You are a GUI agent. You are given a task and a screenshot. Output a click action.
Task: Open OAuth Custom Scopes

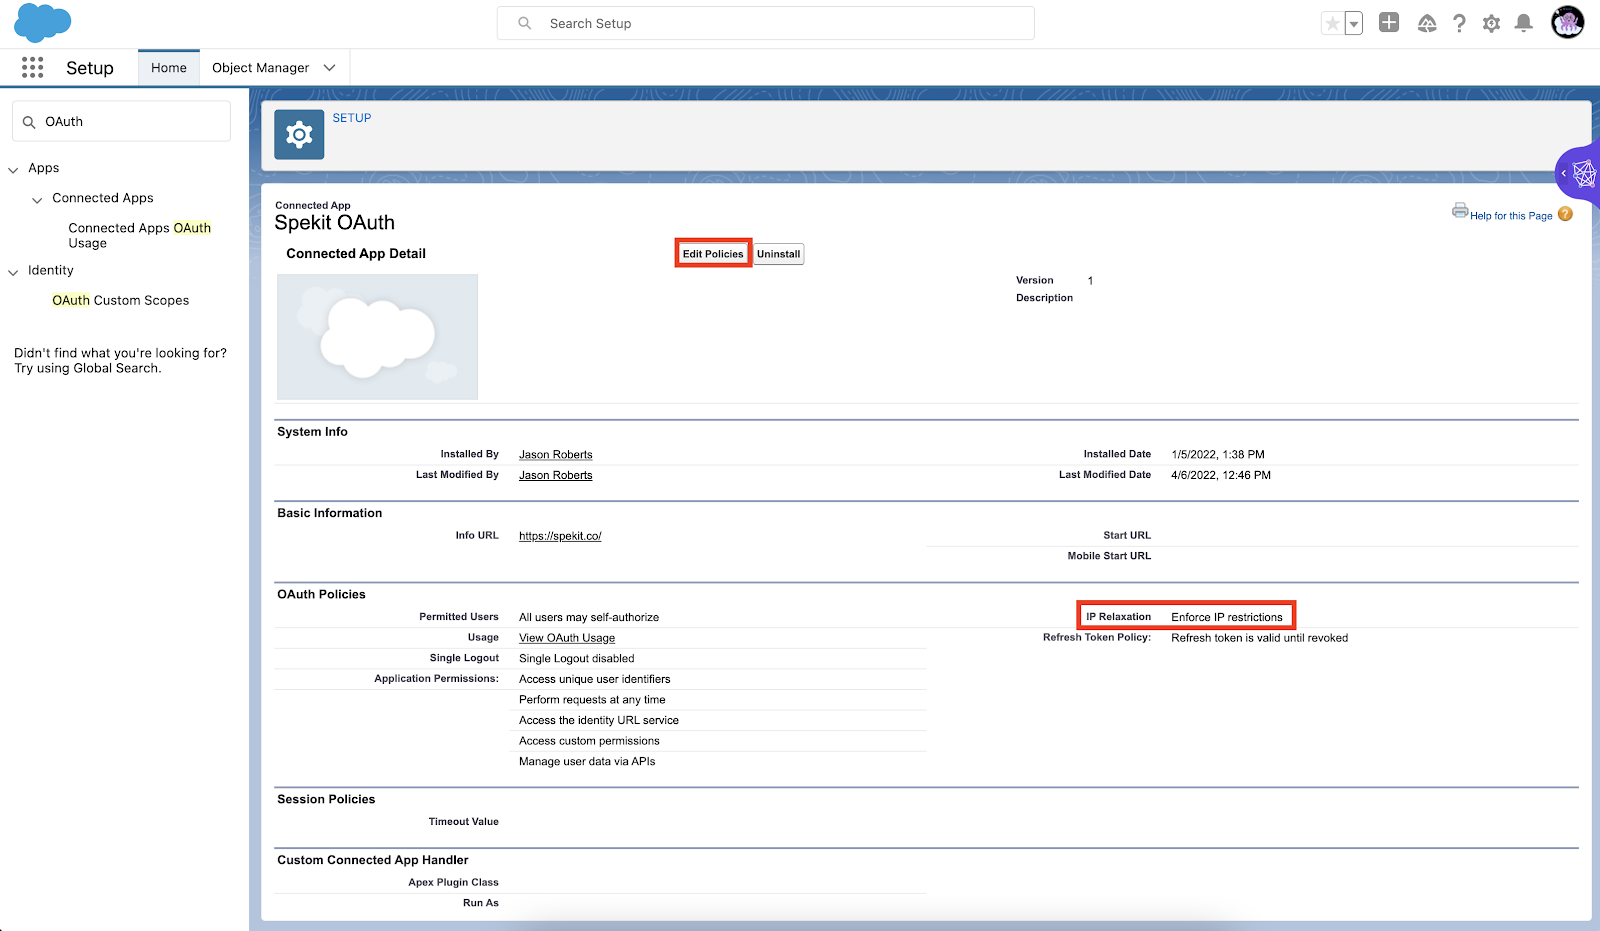tap(120, 300)
